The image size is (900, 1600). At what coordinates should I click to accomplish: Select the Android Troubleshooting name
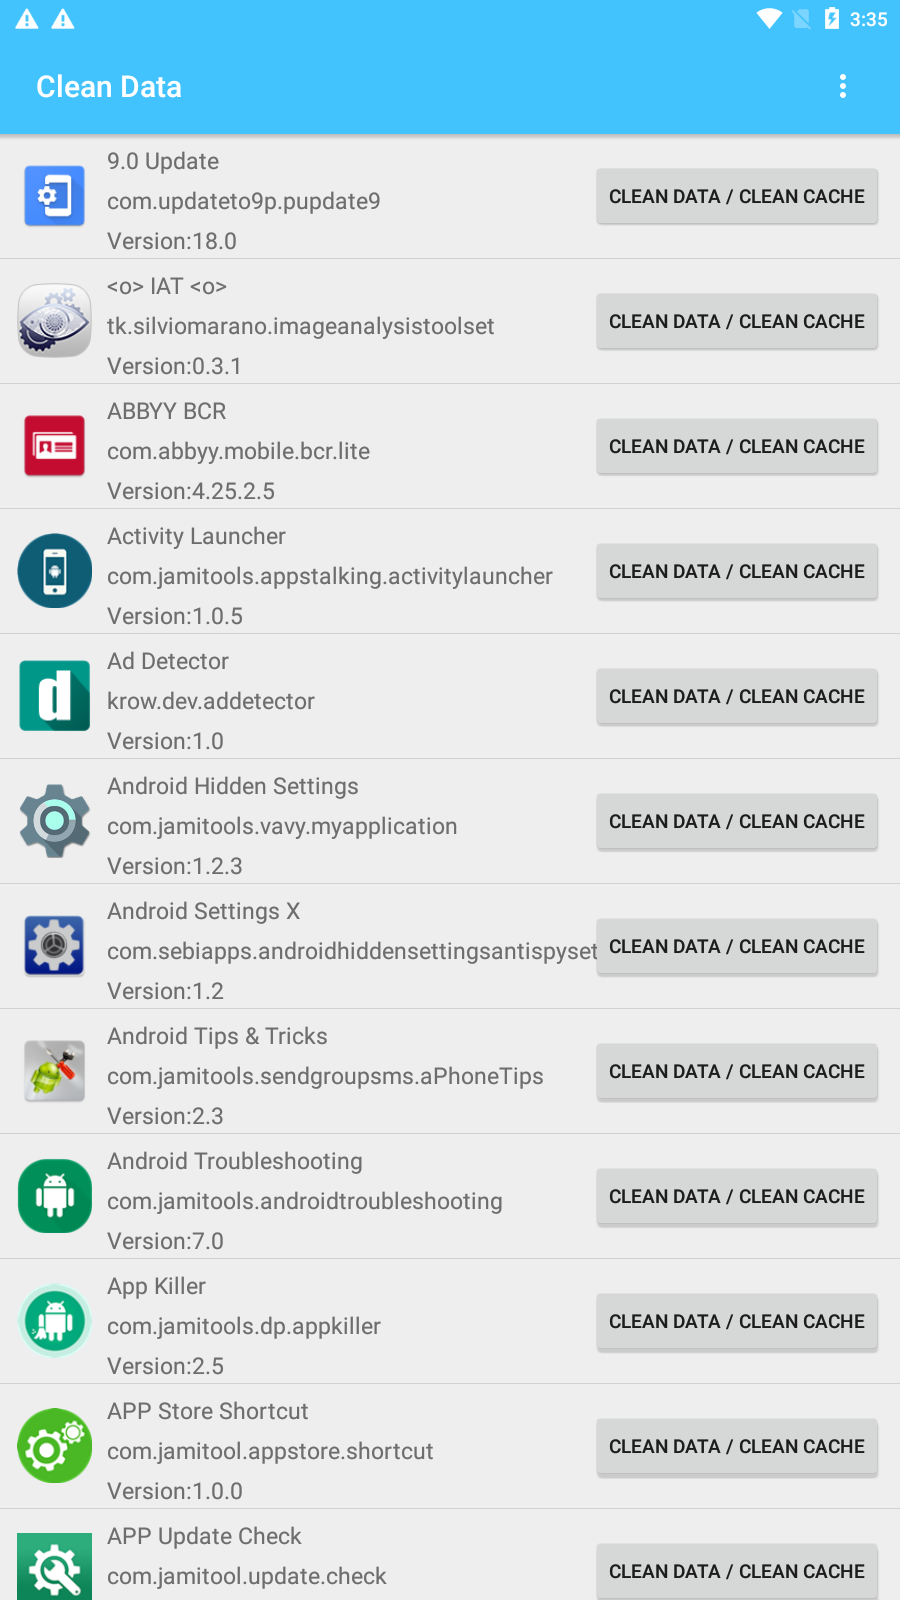pyautogui.click(x=235, y=1161)
